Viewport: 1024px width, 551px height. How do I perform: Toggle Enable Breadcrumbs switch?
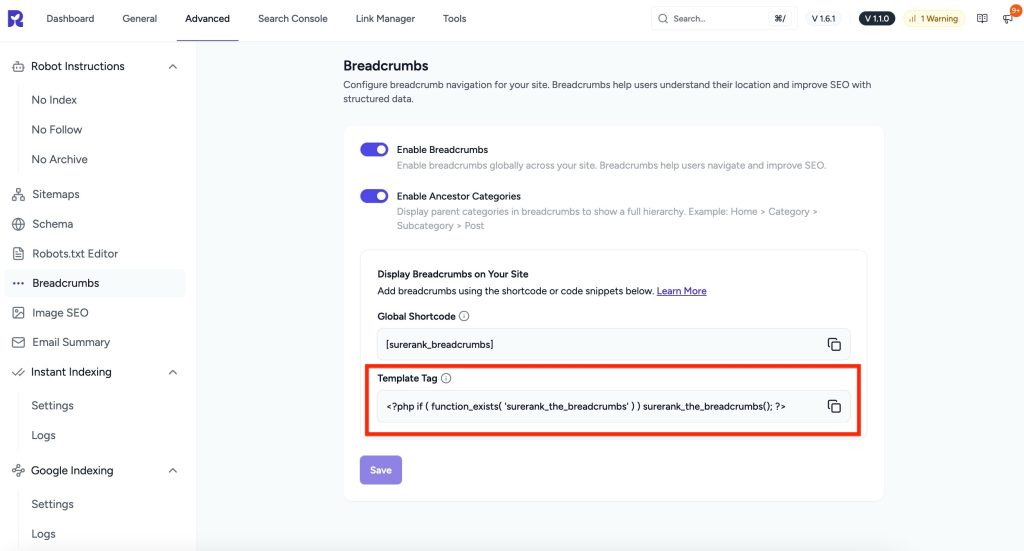pyautogui.click(x=374, y=150)
